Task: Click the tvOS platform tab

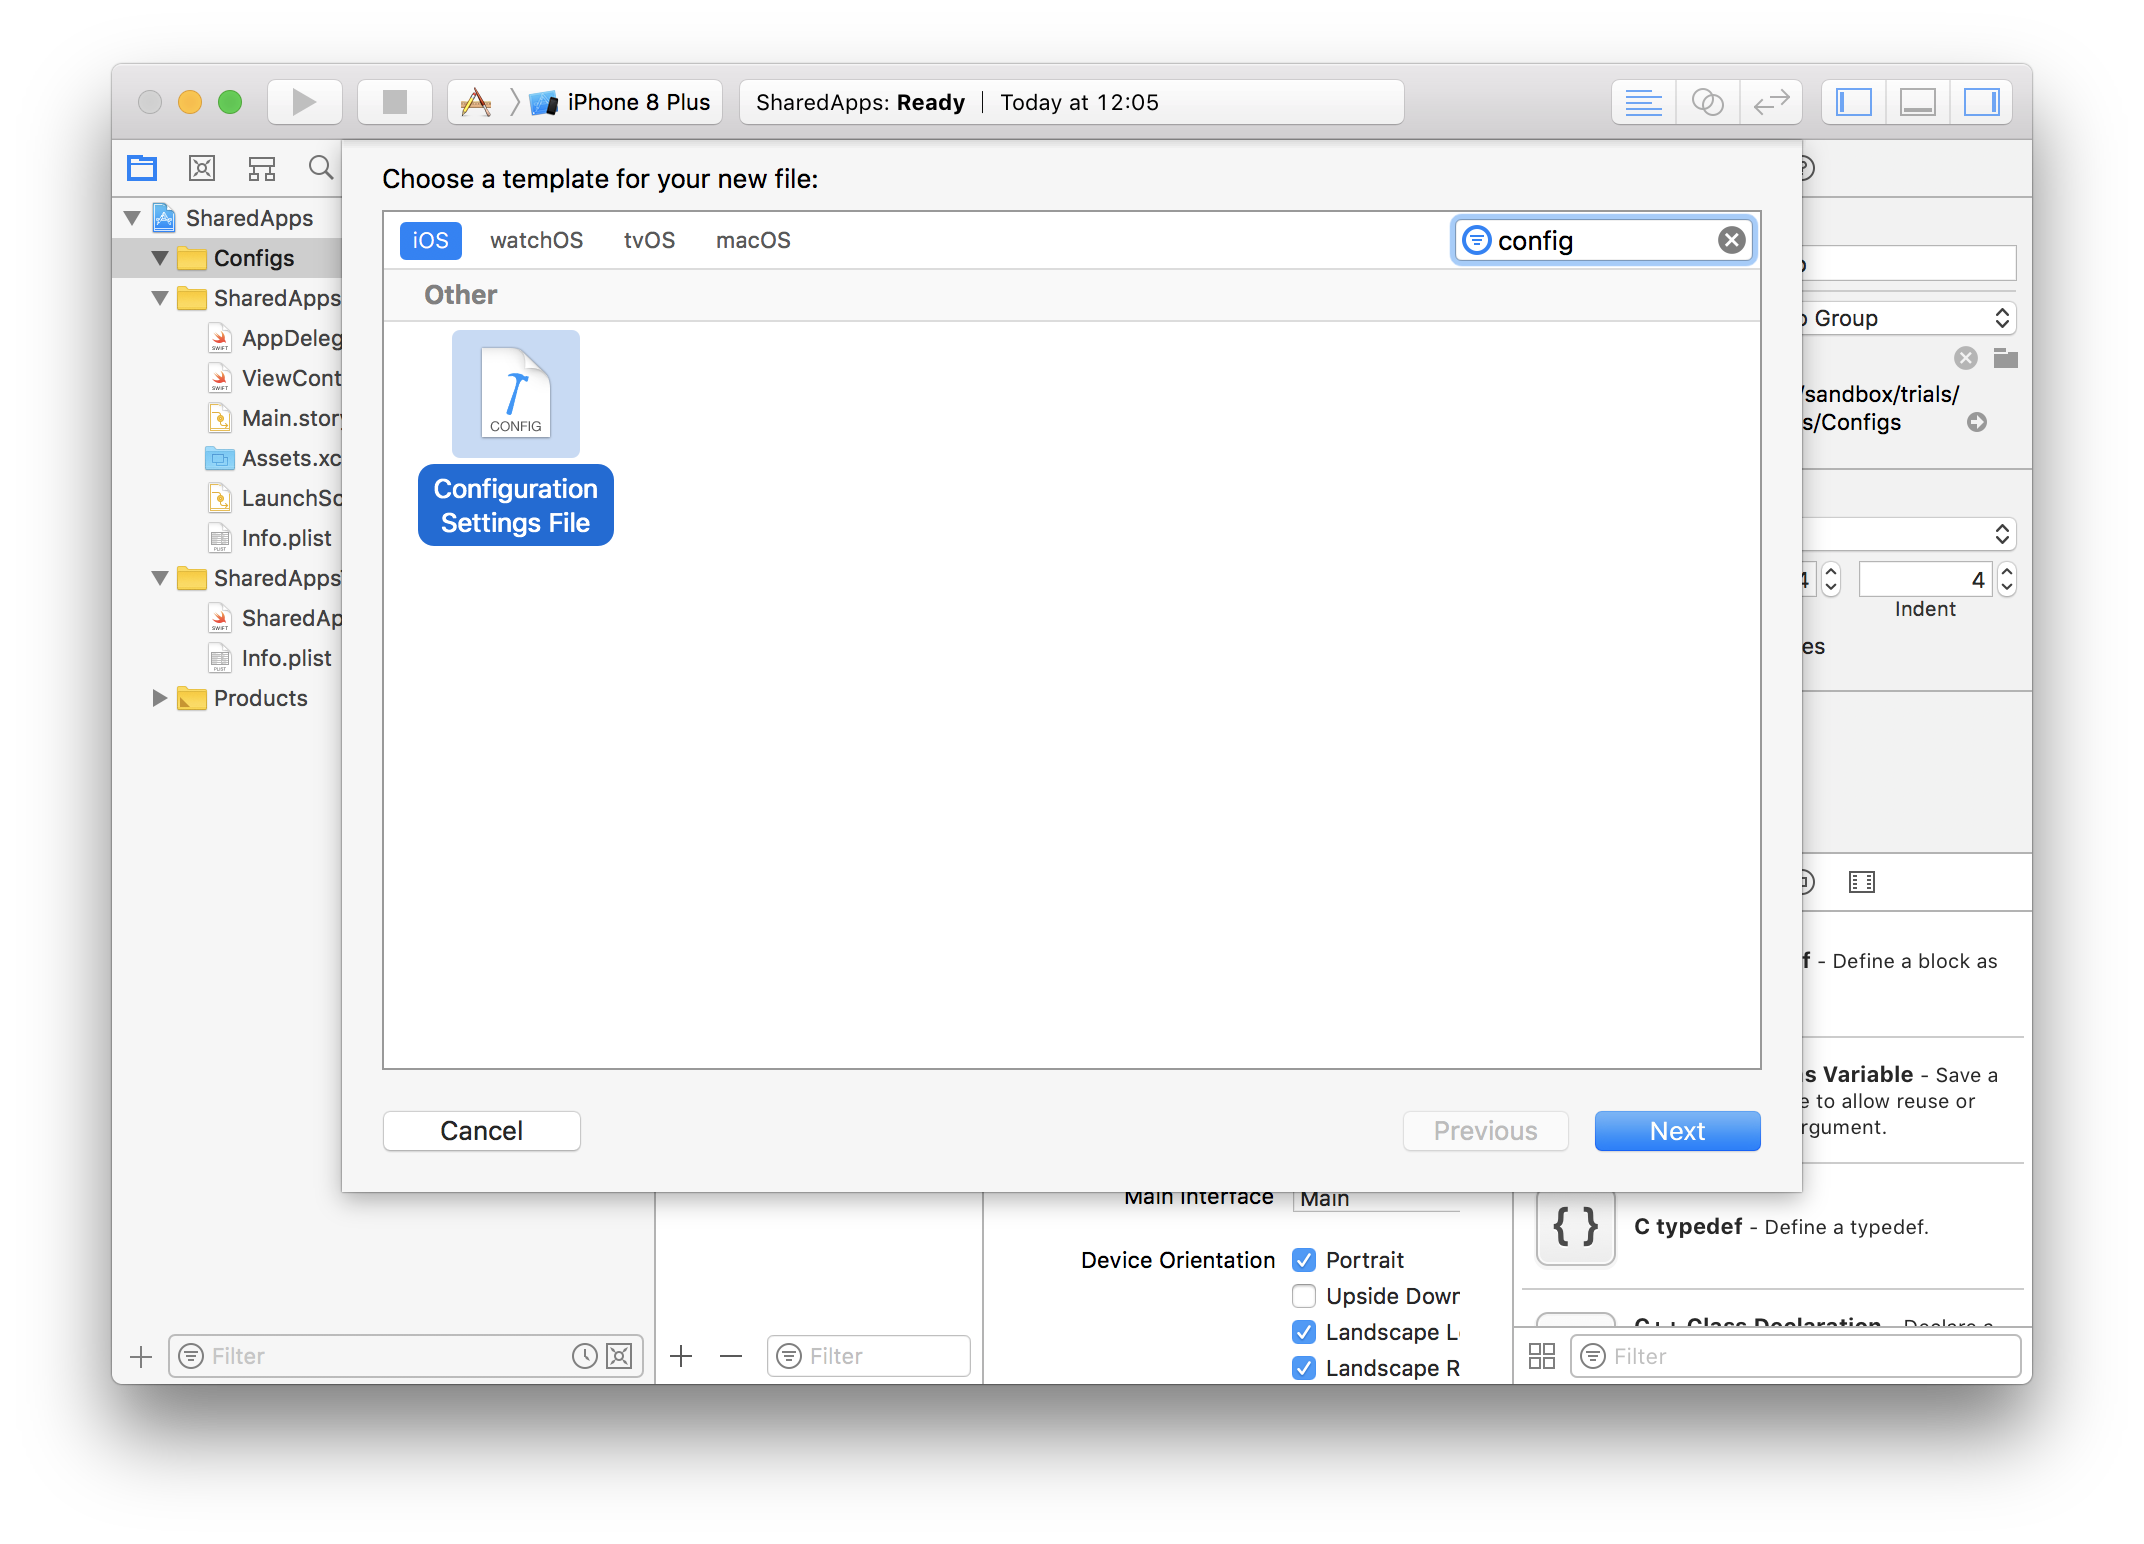Action: [x=646, y=240]
